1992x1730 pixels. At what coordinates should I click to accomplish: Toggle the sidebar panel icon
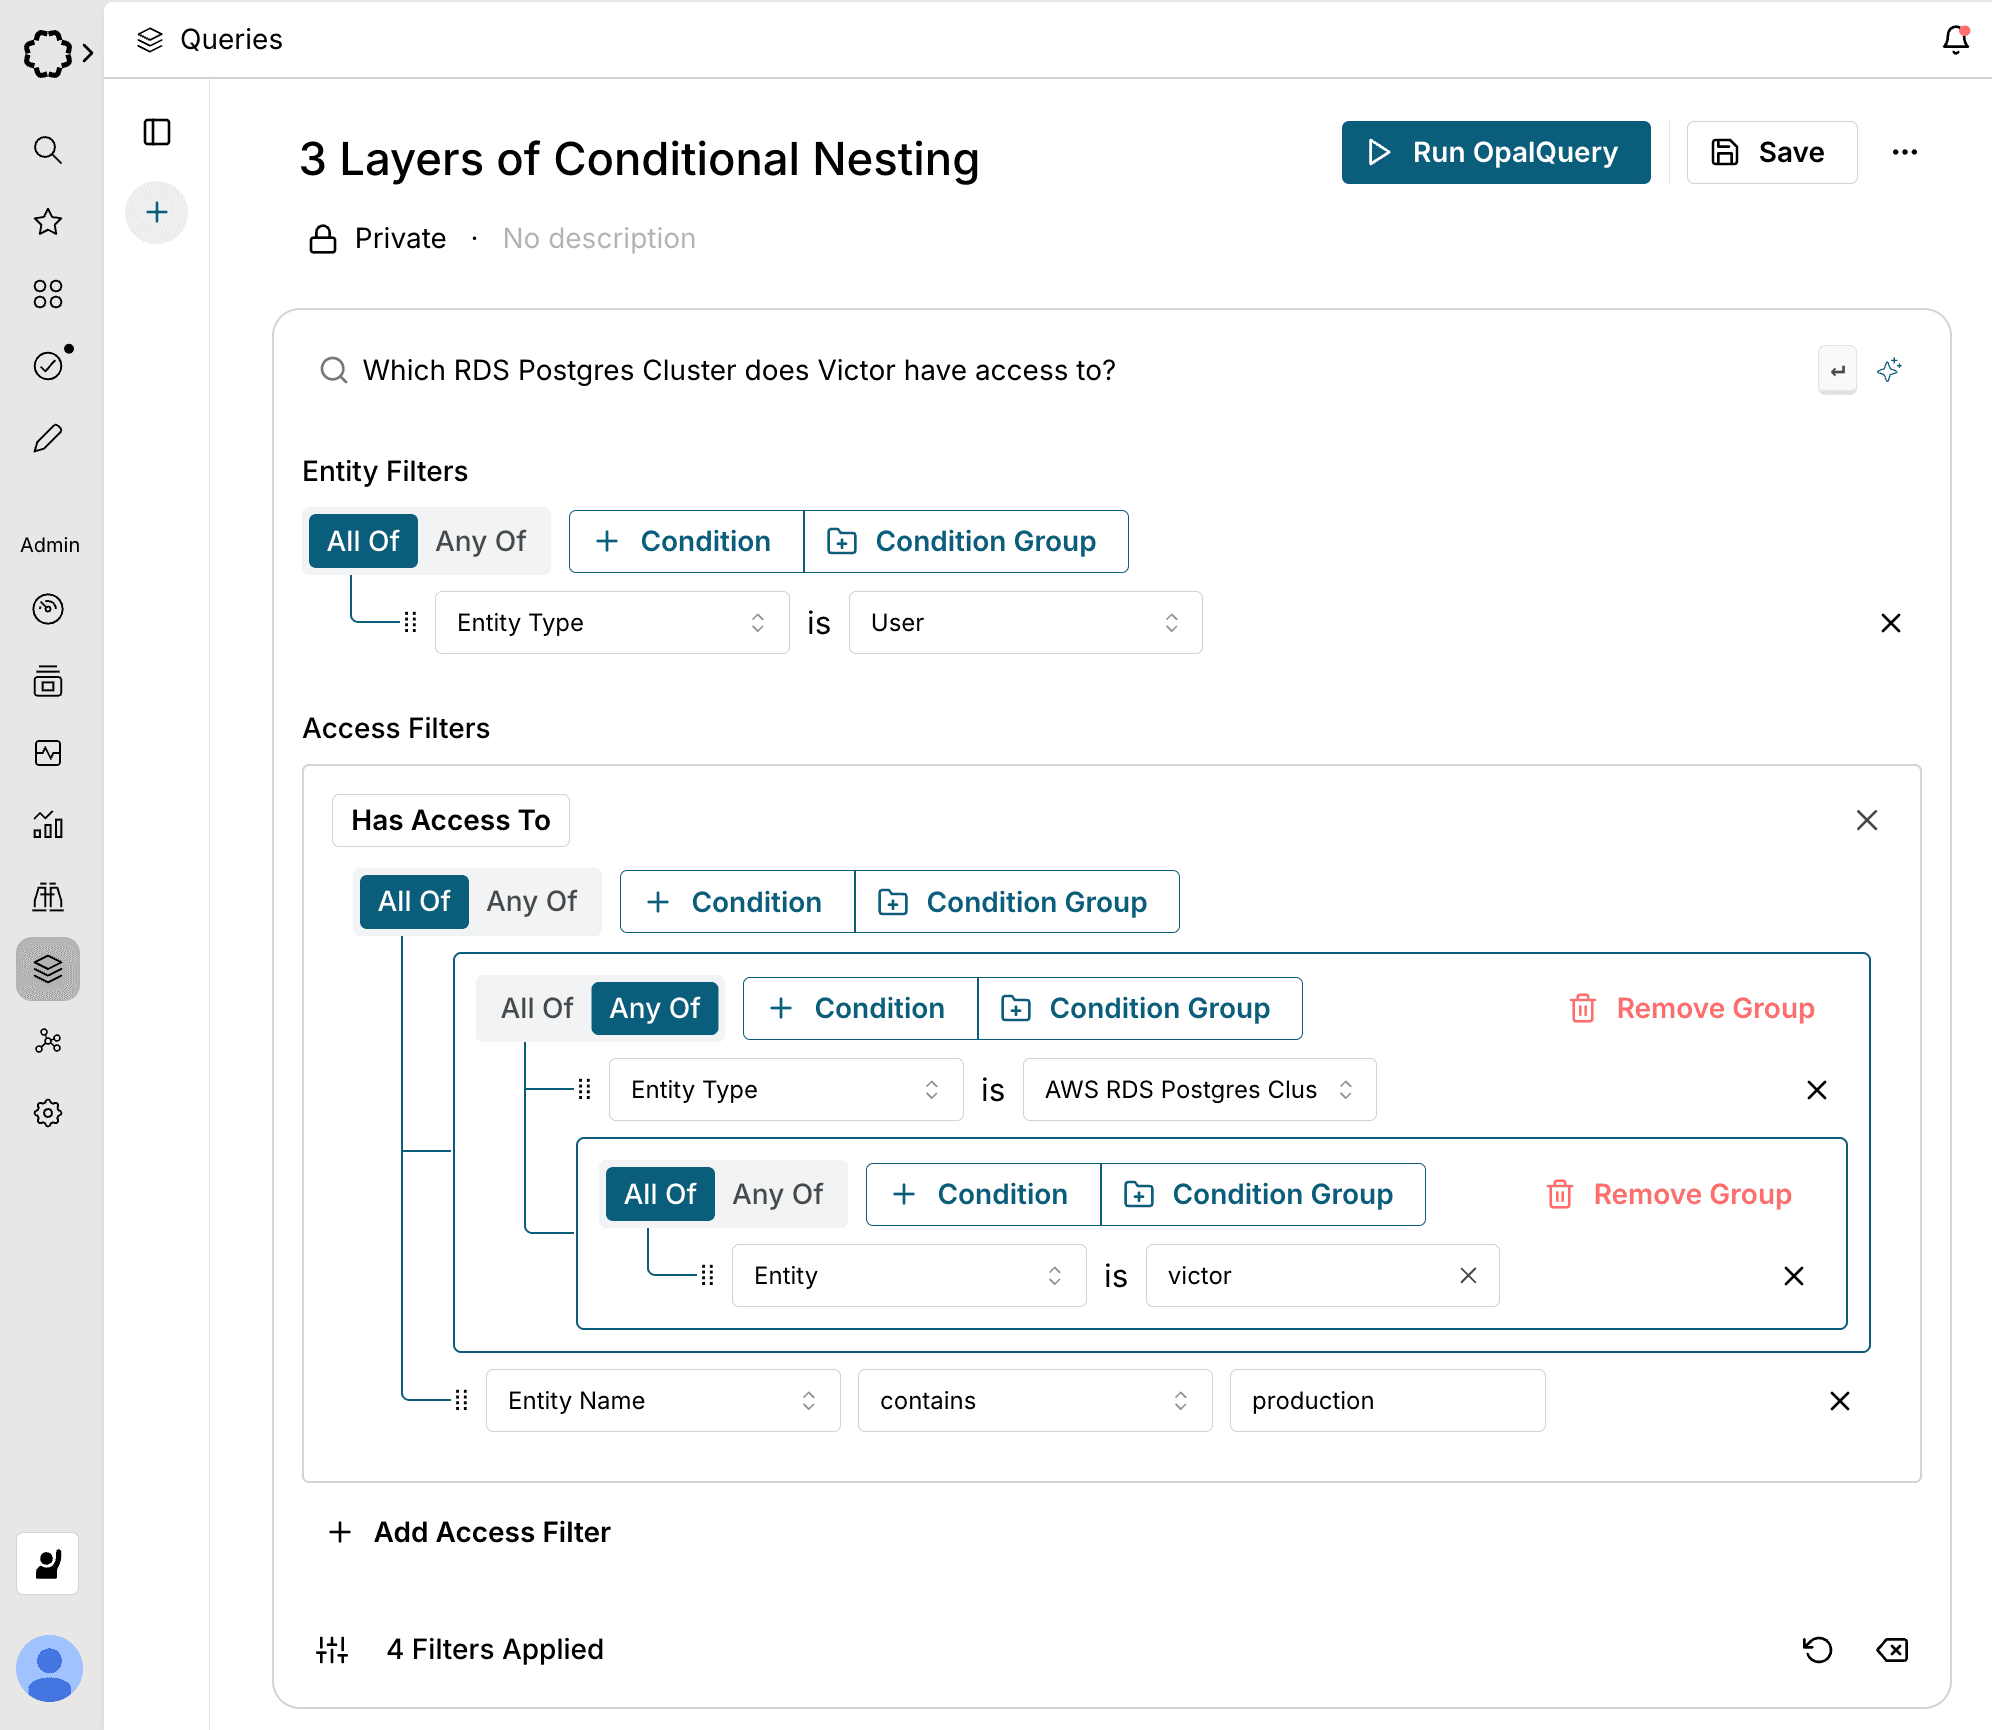(x=157, y=132)
